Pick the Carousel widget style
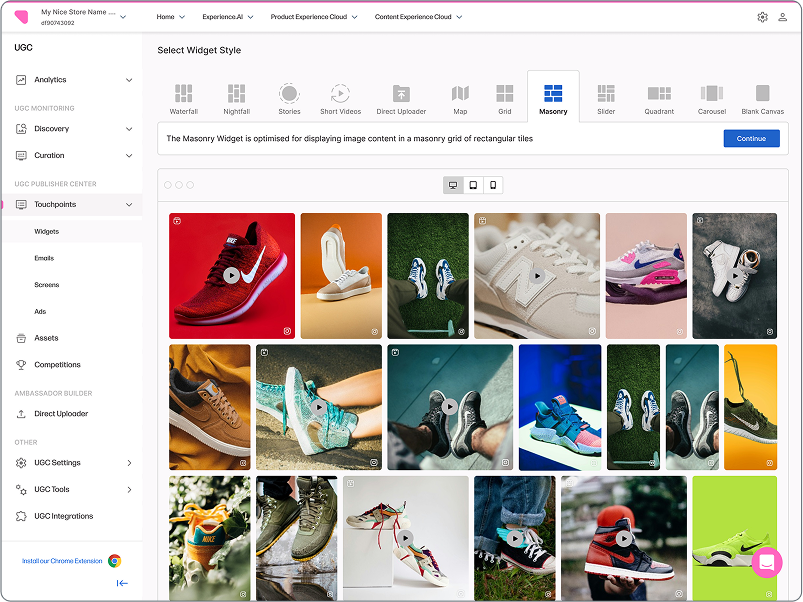803x602 pixels. click(712, 98)
